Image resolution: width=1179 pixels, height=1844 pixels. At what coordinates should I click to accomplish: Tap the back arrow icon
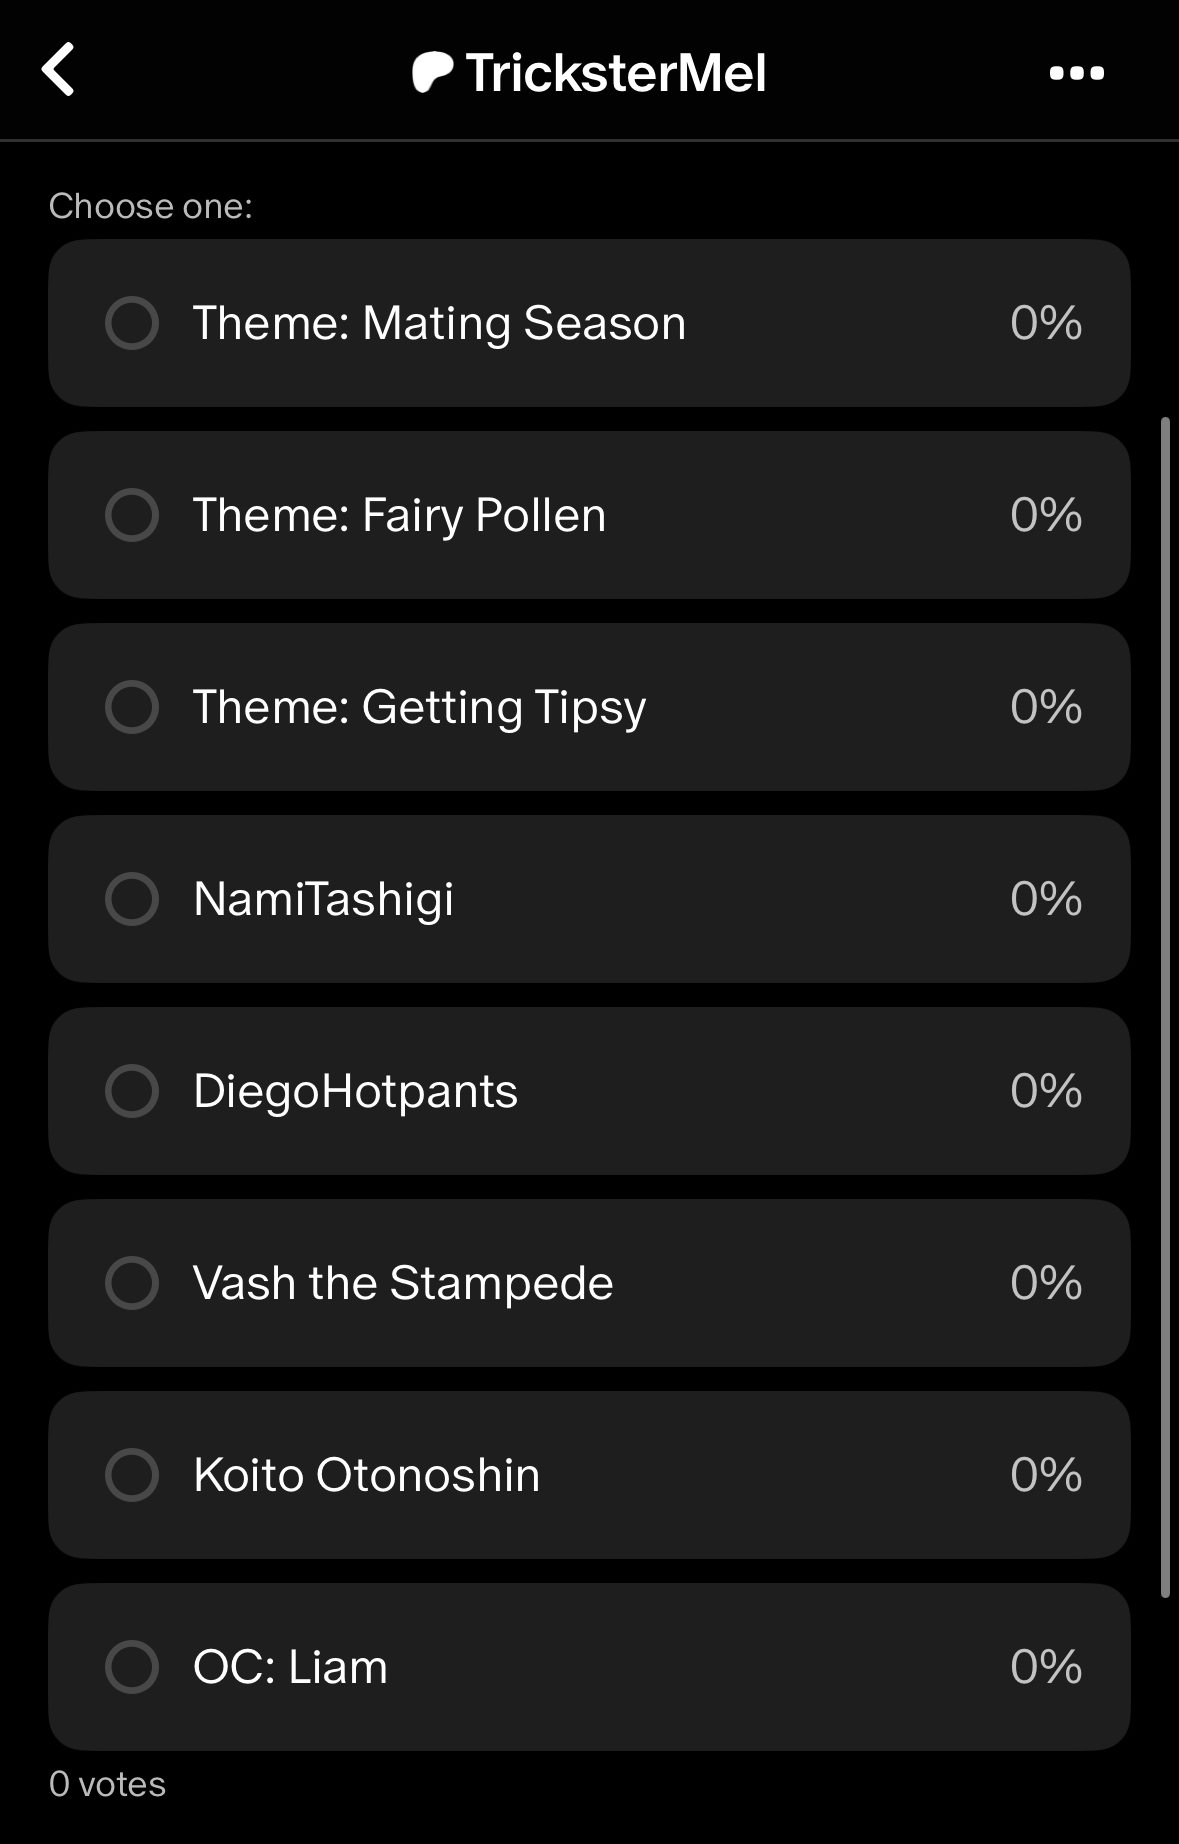(59, 70)
